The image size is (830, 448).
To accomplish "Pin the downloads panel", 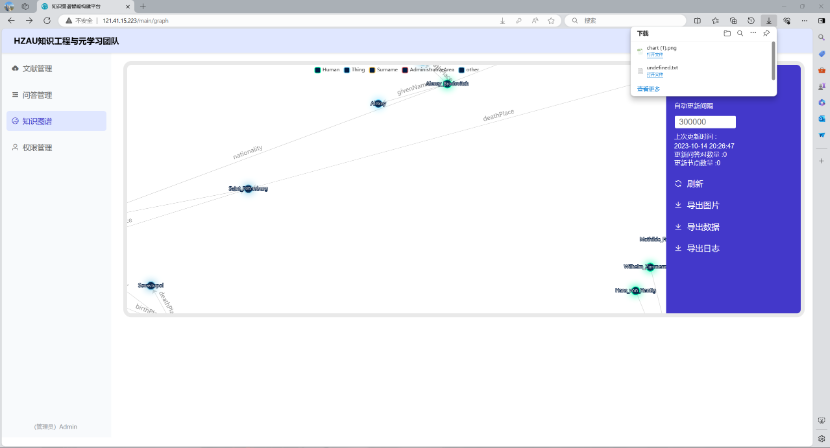I will pos(766,33).
